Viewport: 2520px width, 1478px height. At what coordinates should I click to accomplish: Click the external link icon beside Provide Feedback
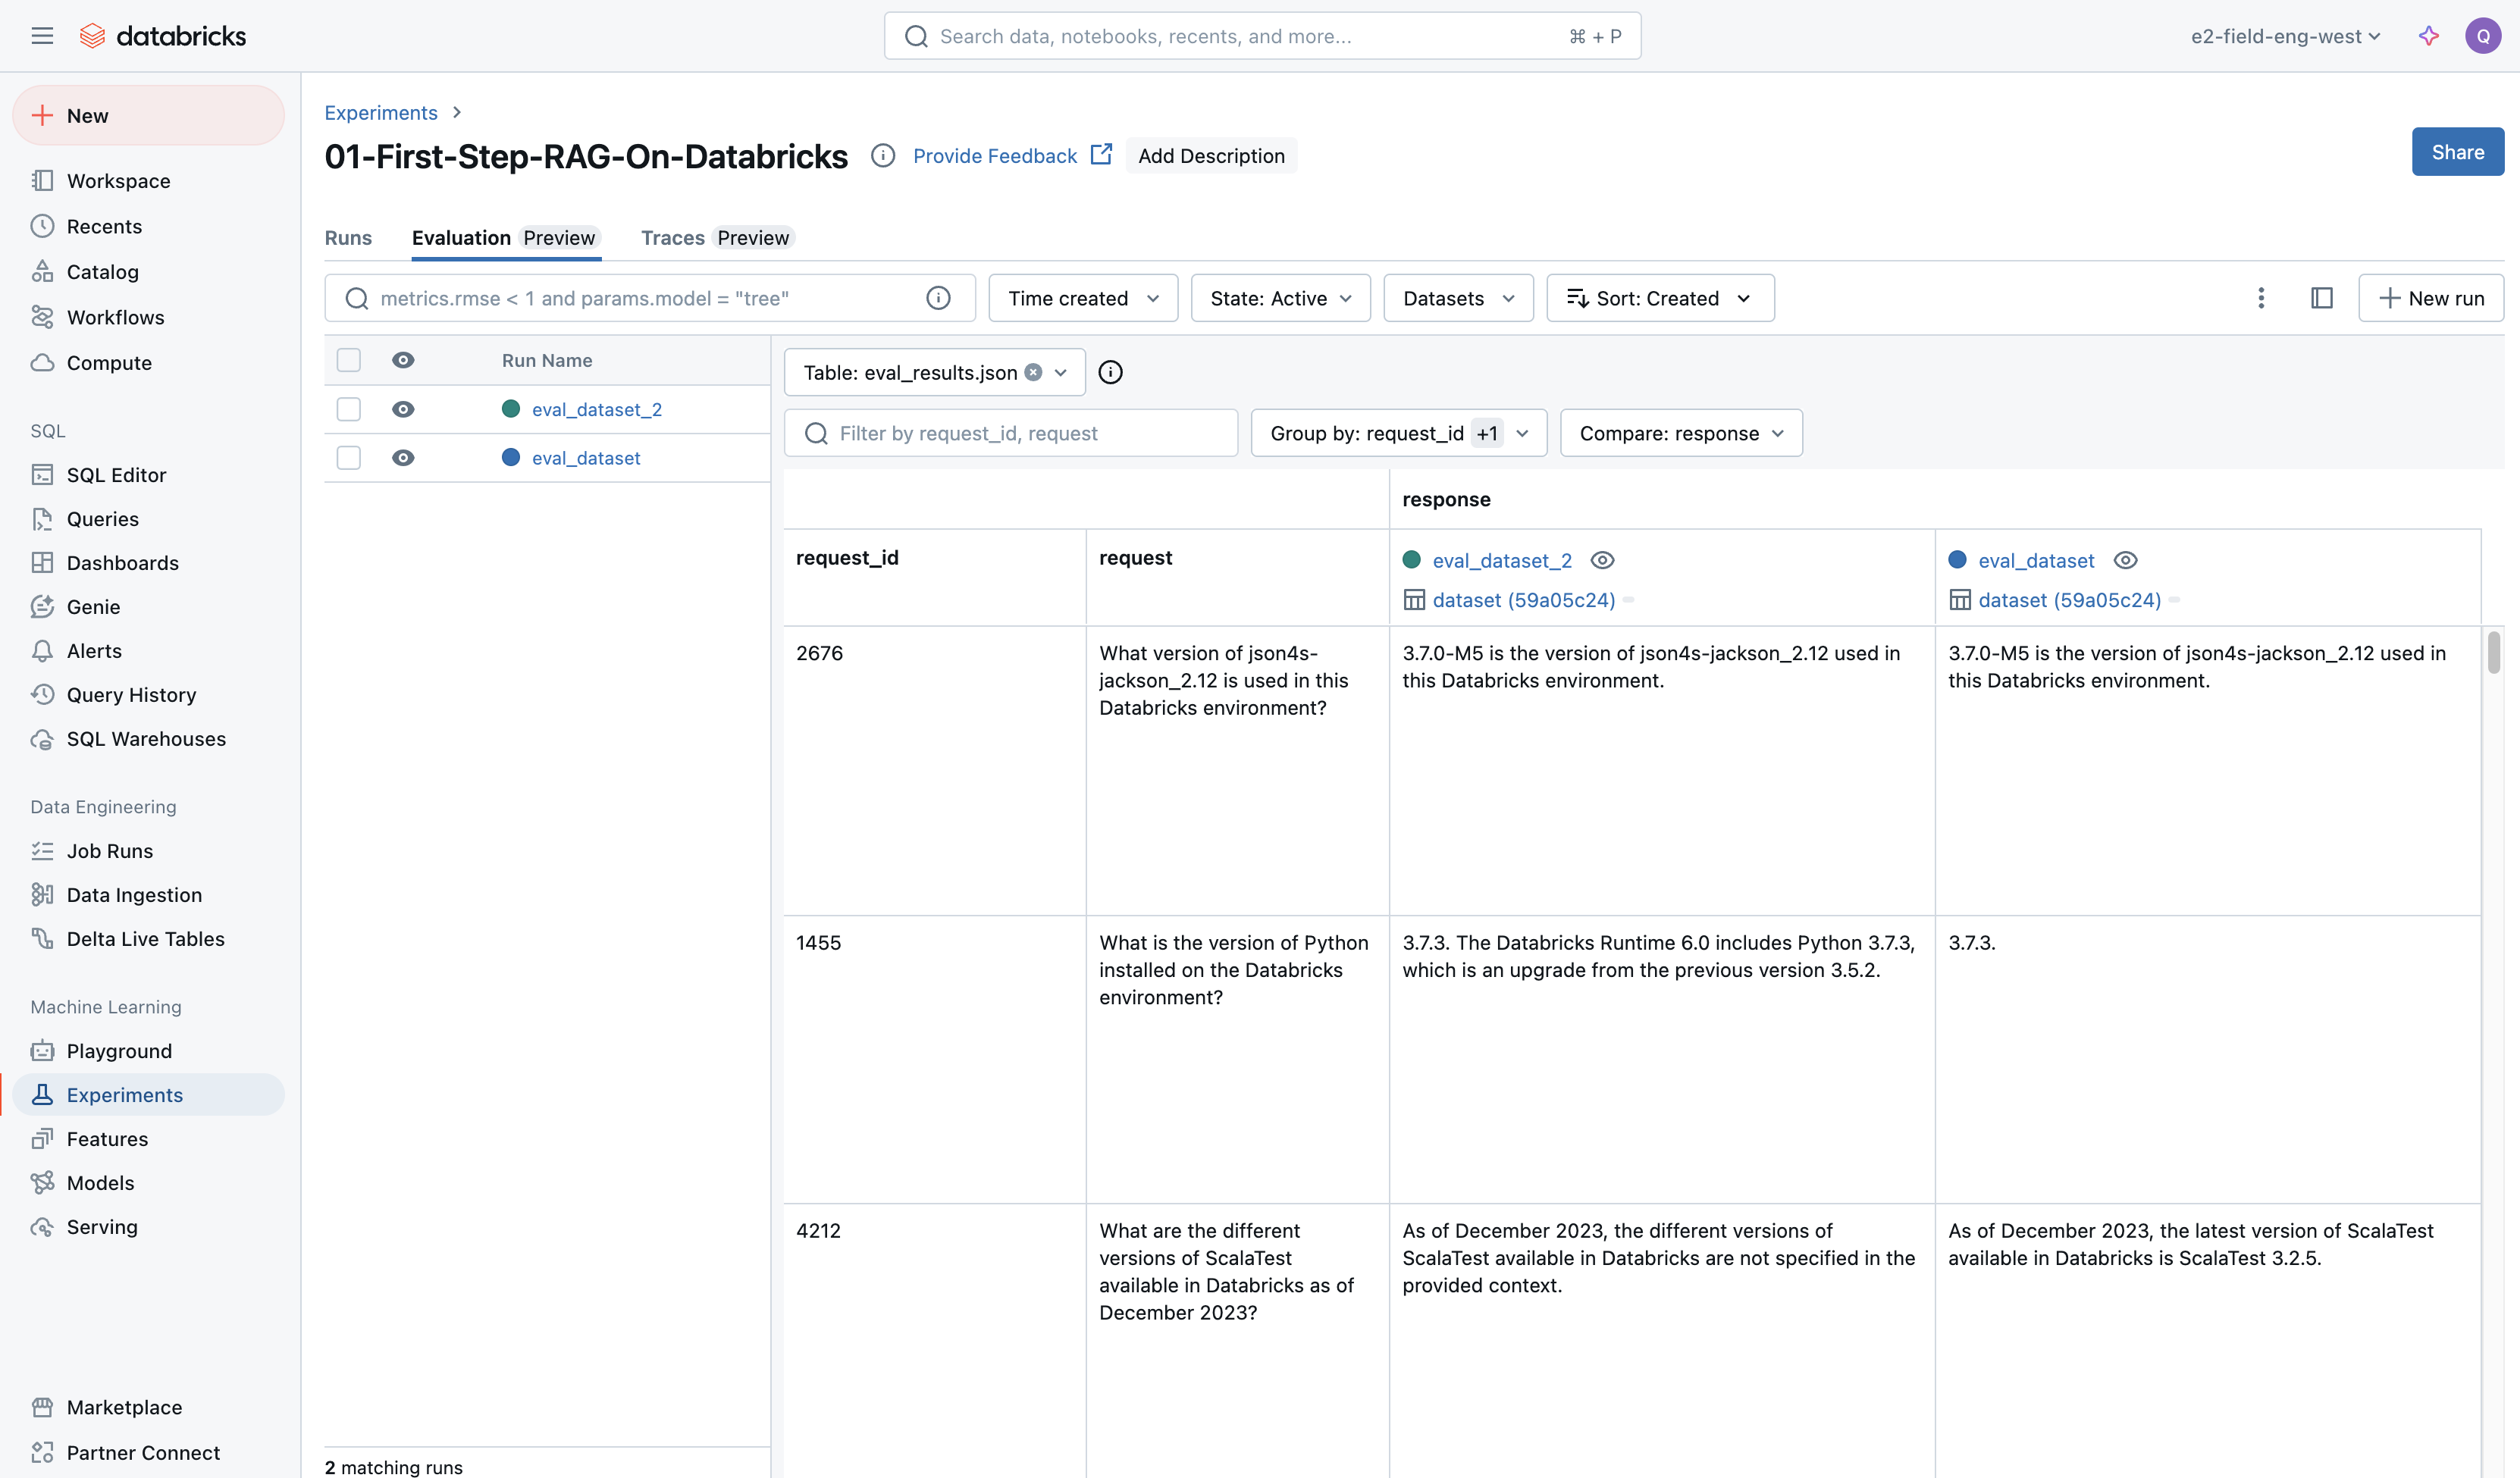(1101, 154)
